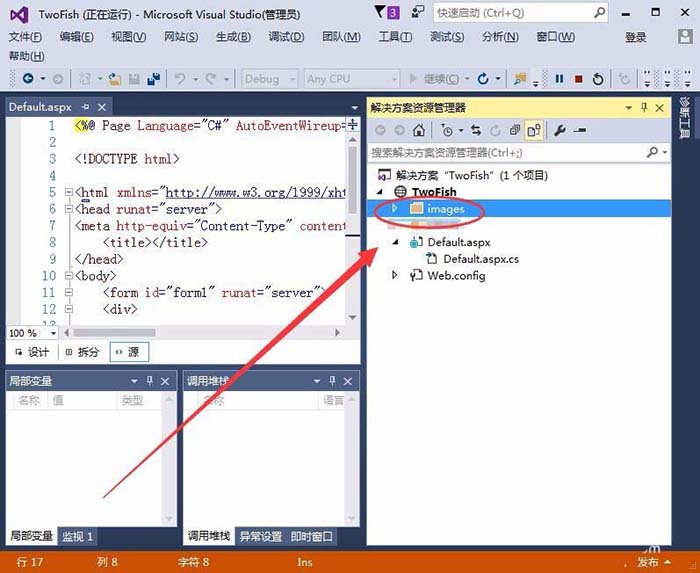Screen dimensions: 700x573
Task: Switch to the 异常设置 tab
Action: click(261, 536)
